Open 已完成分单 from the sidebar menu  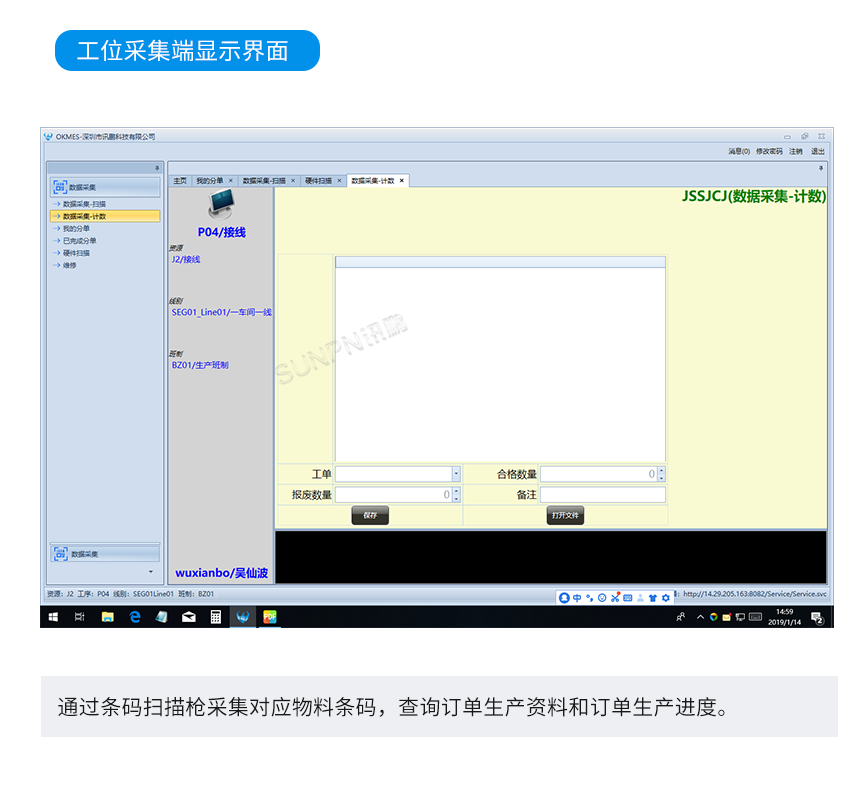click(x=80, y=238)
